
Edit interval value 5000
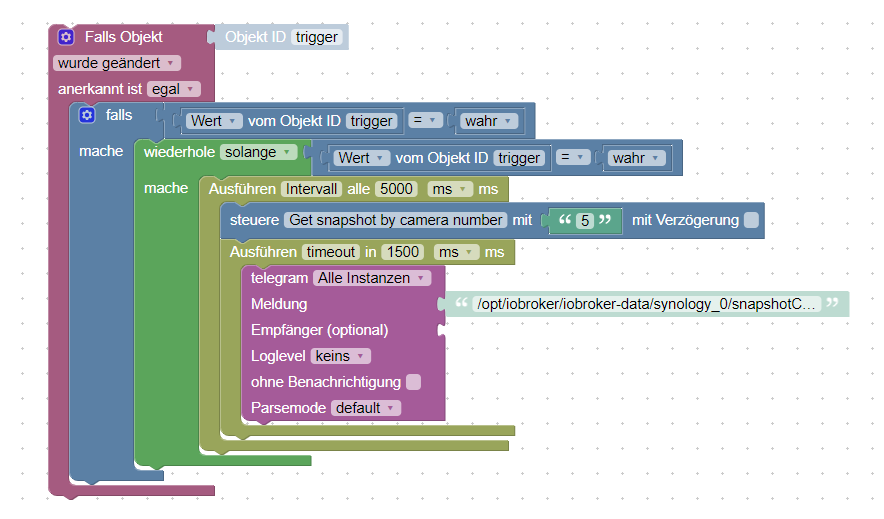click(396, 189)
